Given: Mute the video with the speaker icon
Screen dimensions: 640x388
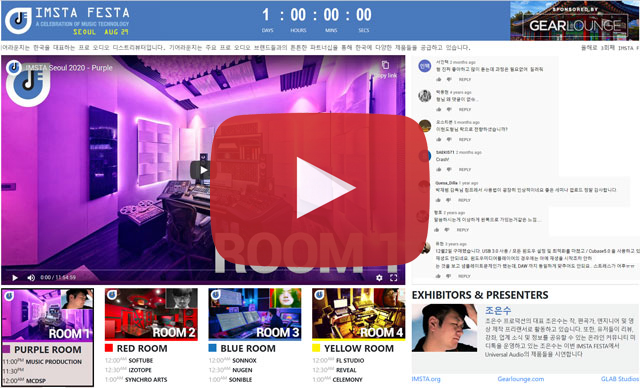Looking at the screenshot, I should pos(31,278).
